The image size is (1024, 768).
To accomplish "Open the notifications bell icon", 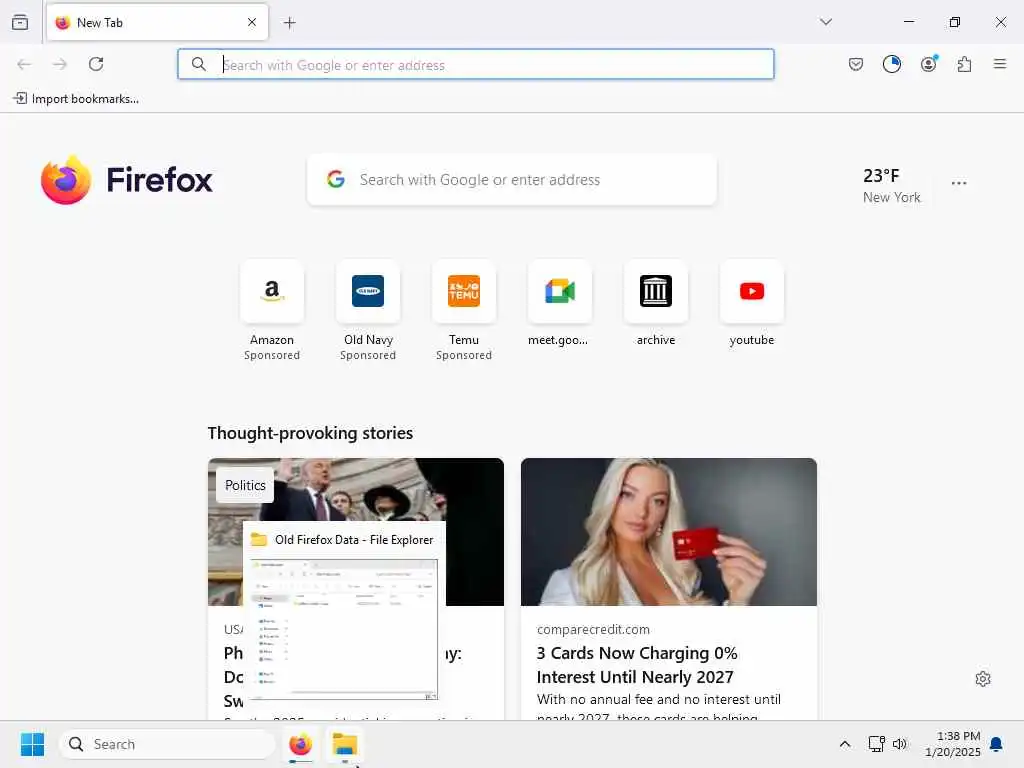I will [997, 744].
